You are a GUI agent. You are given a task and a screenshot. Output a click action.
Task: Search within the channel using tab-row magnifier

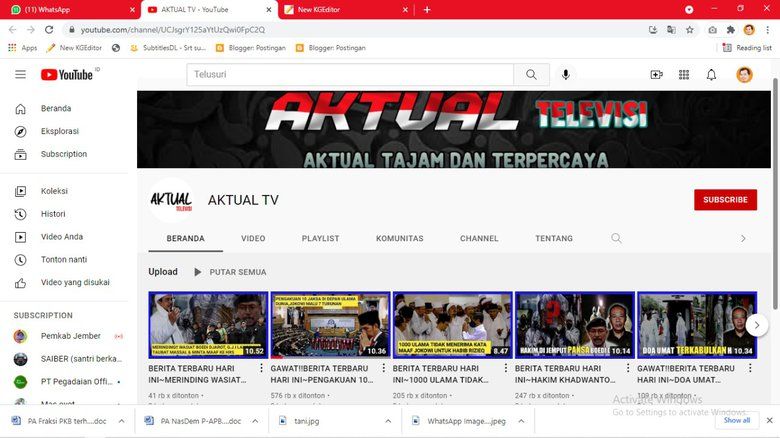pos(616,239)
